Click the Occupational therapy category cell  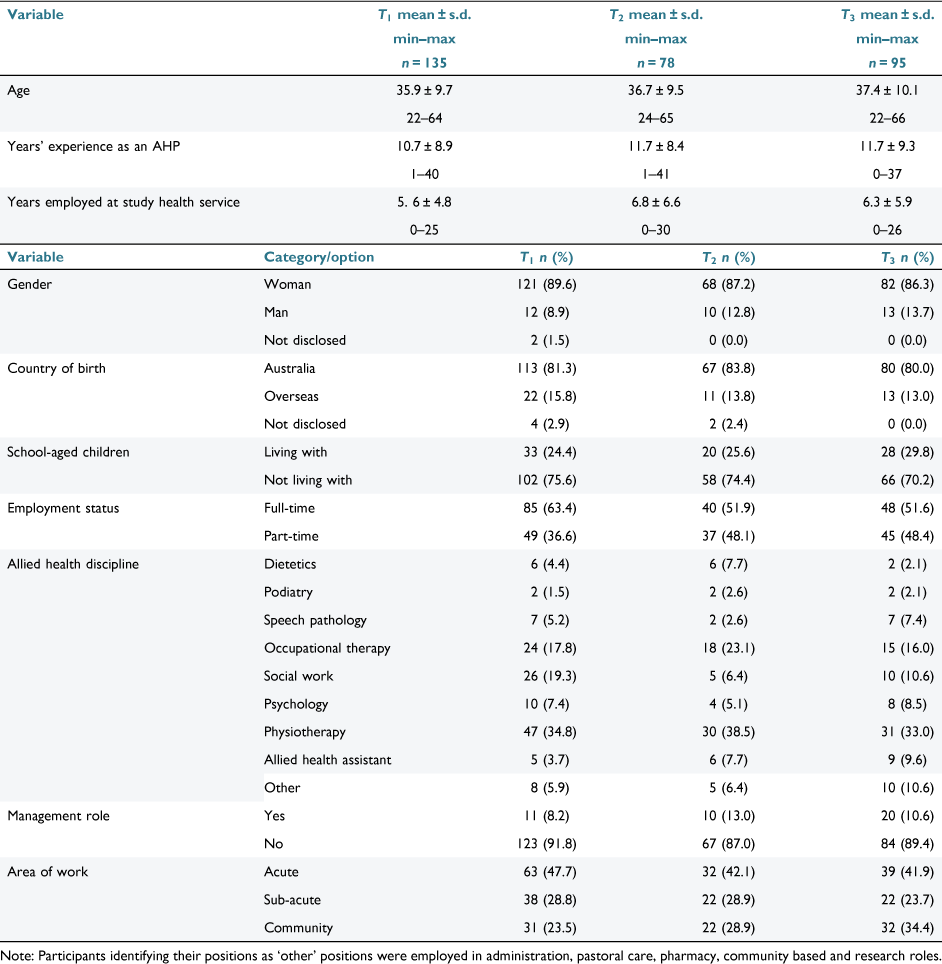coord(327,648)
